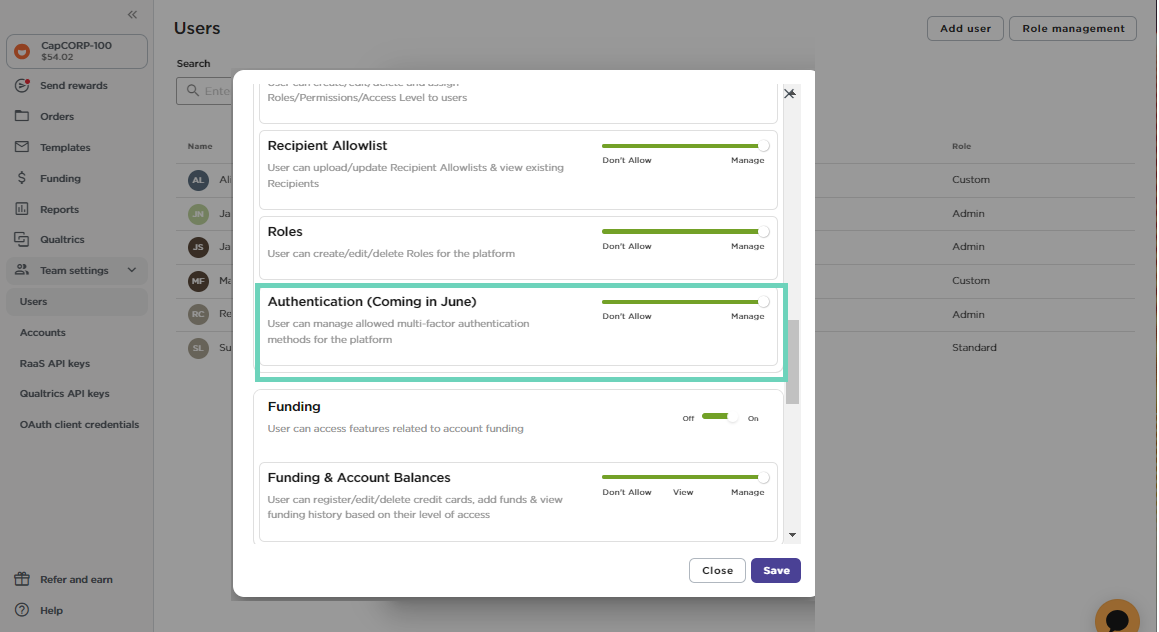Click the Send rewards icon
Viewport: 1159px width, 632px height.
coord(22,85)
